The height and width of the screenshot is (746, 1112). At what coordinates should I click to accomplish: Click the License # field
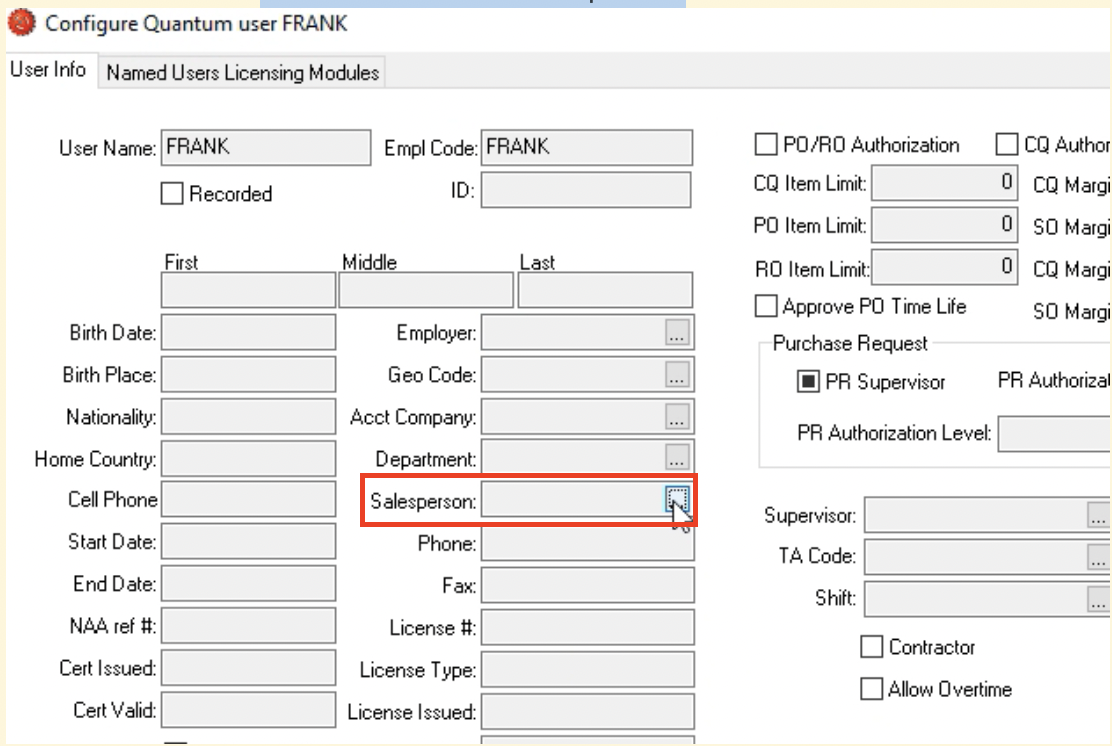587,628
